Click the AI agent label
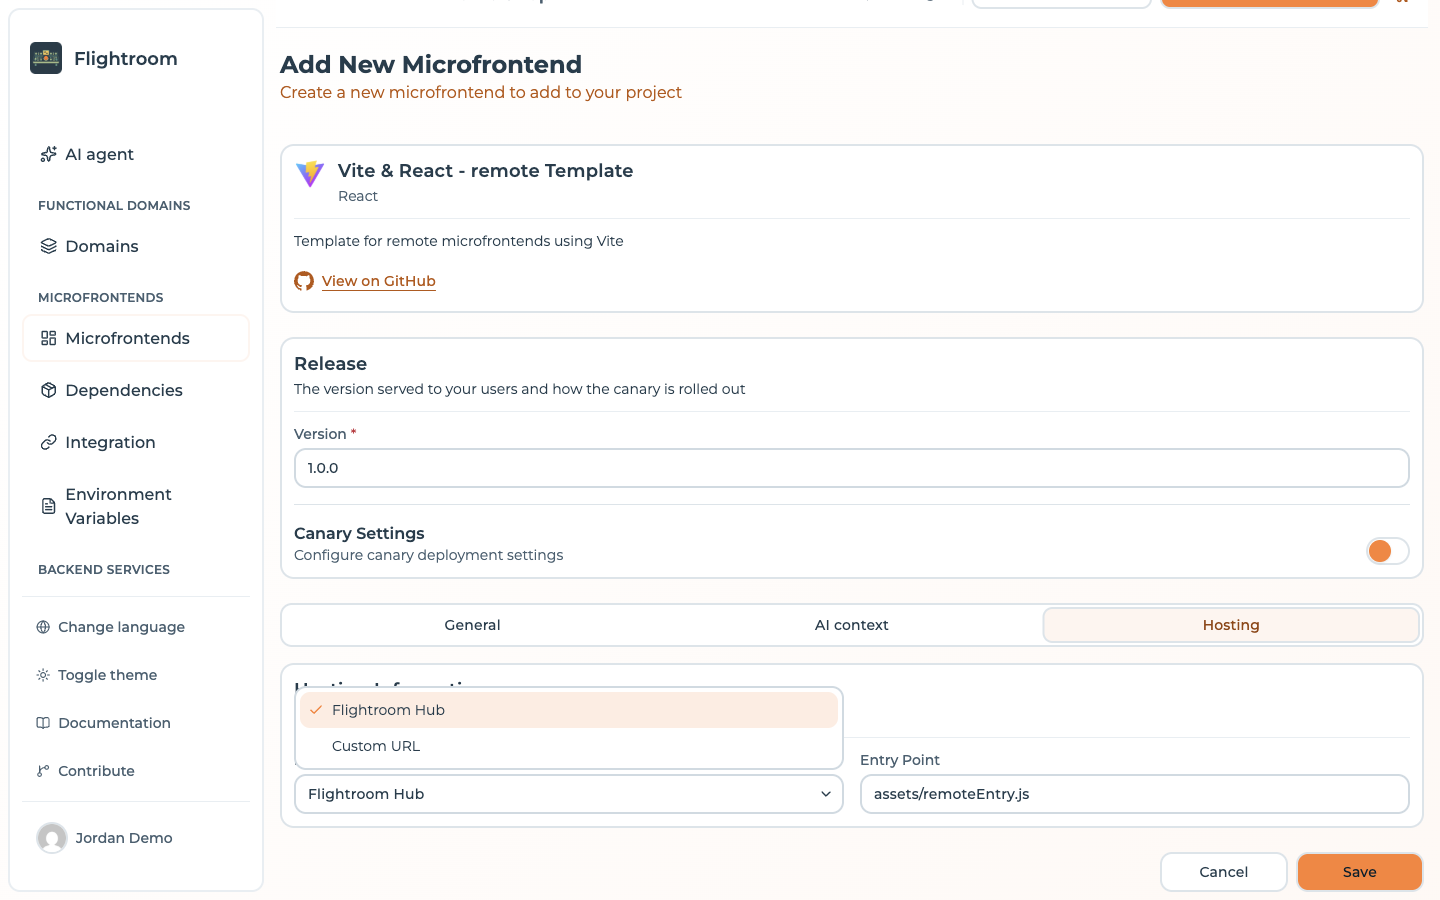The width and height of the screenshot is (1440, 900). pos(99,154)
